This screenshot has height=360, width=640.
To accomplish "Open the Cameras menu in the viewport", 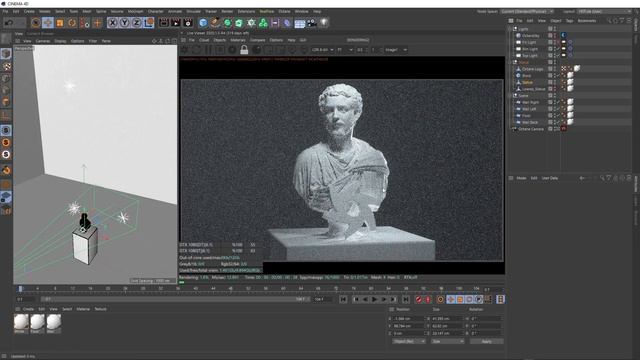I will click(x=43, y=41).
